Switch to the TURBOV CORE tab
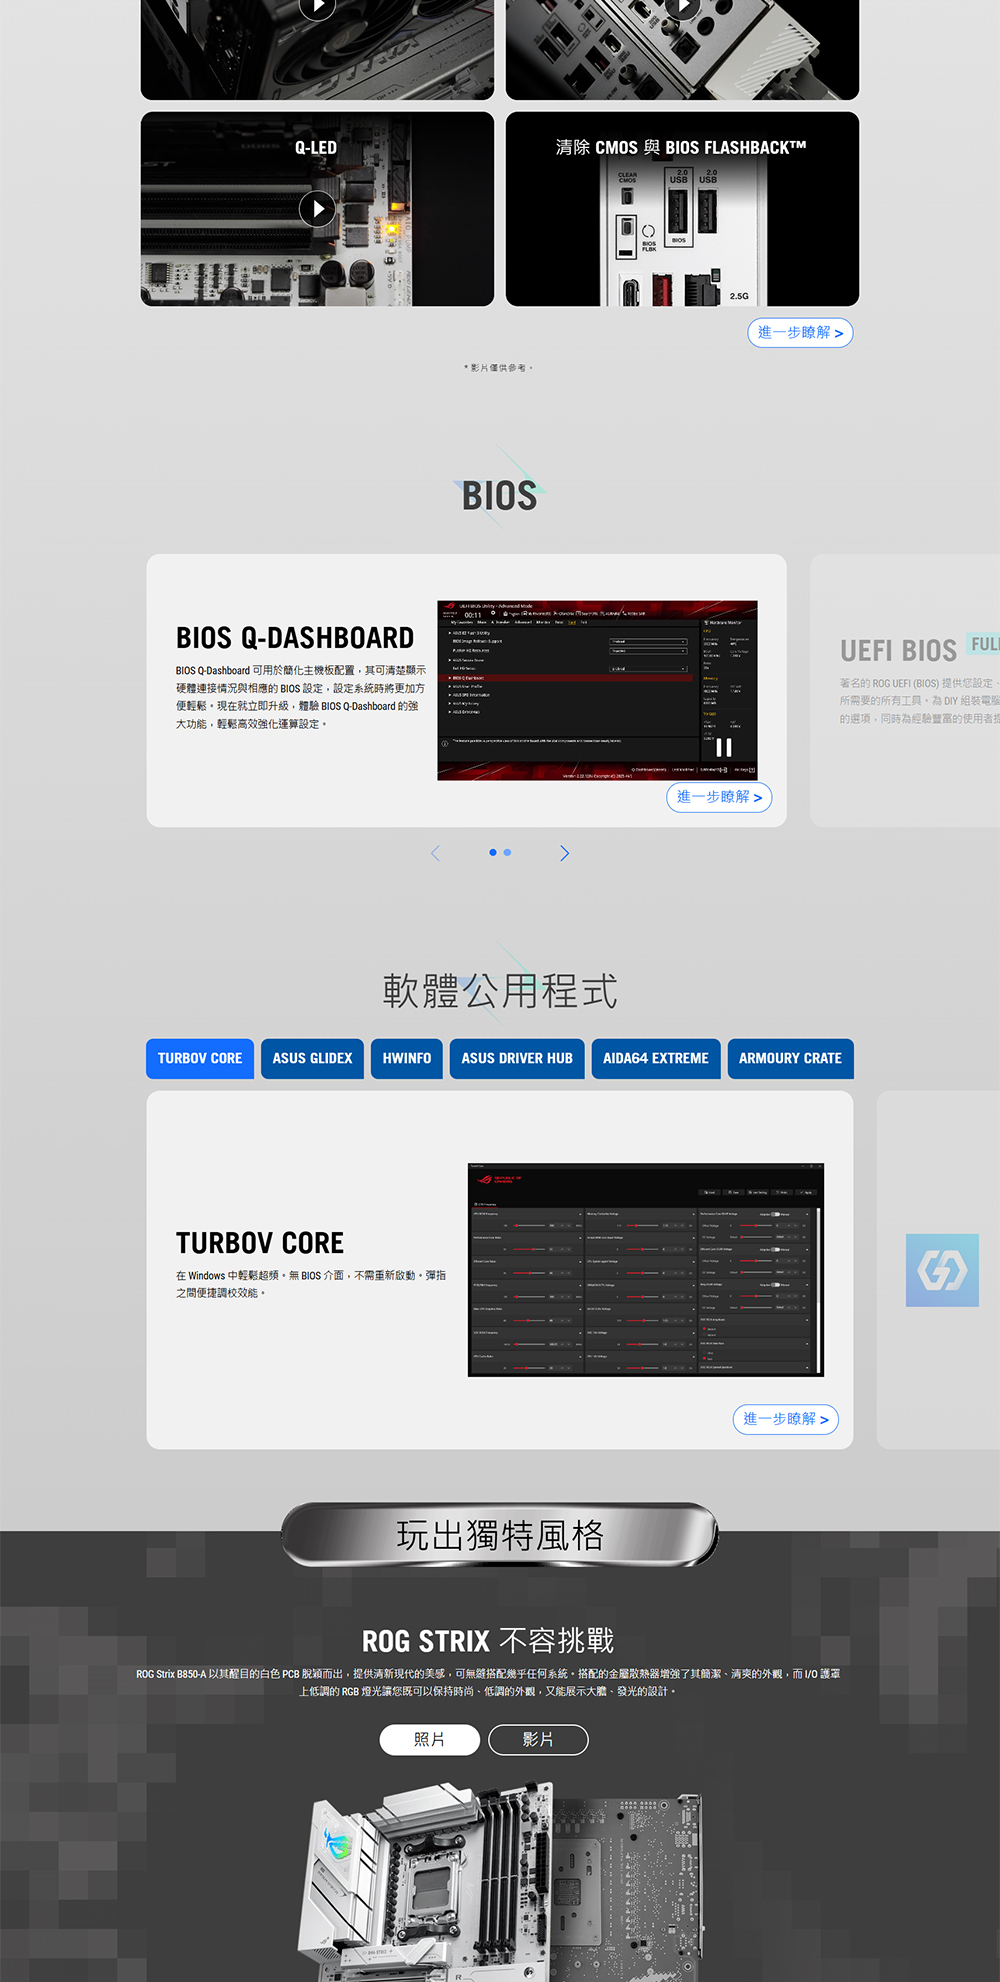Viewport: 1000px width, 1982px height. (200, 1058)
